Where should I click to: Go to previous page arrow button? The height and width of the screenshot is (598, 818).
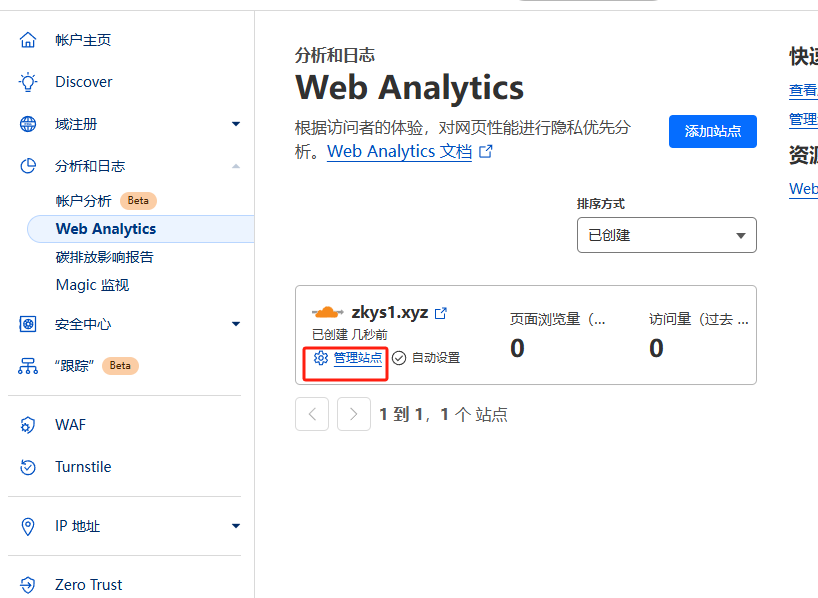[x=312, y=414]
